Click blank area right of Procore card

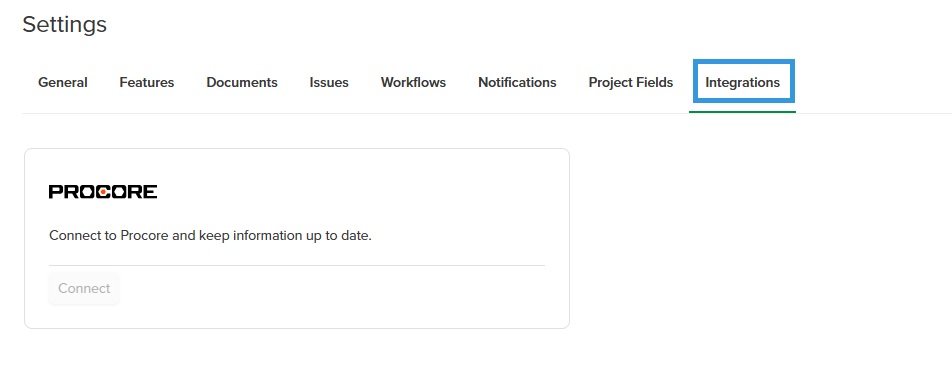tap(759, 237)
